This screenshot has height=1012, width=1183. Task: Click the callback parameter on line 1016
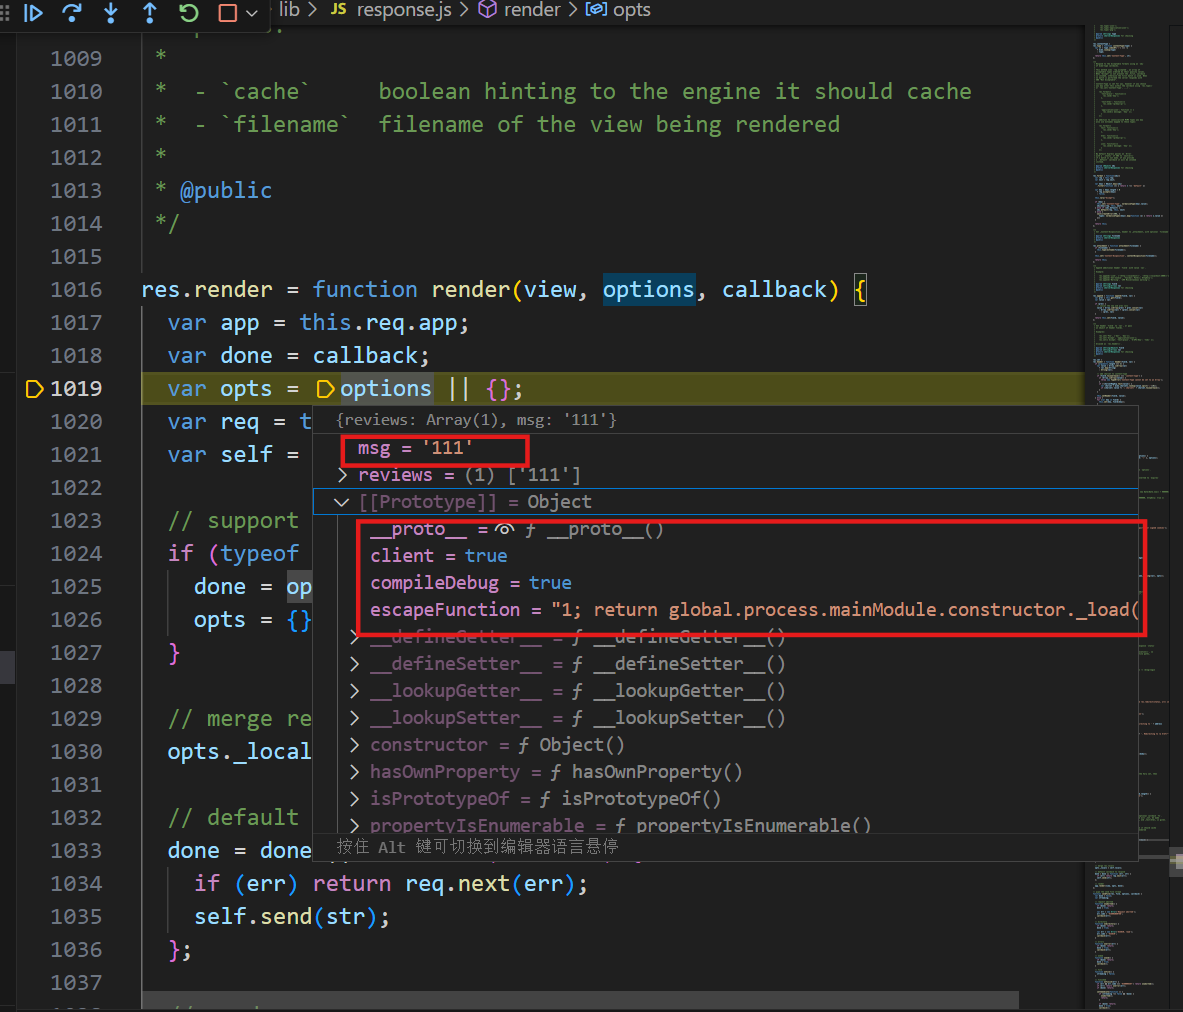click(774, 290)
